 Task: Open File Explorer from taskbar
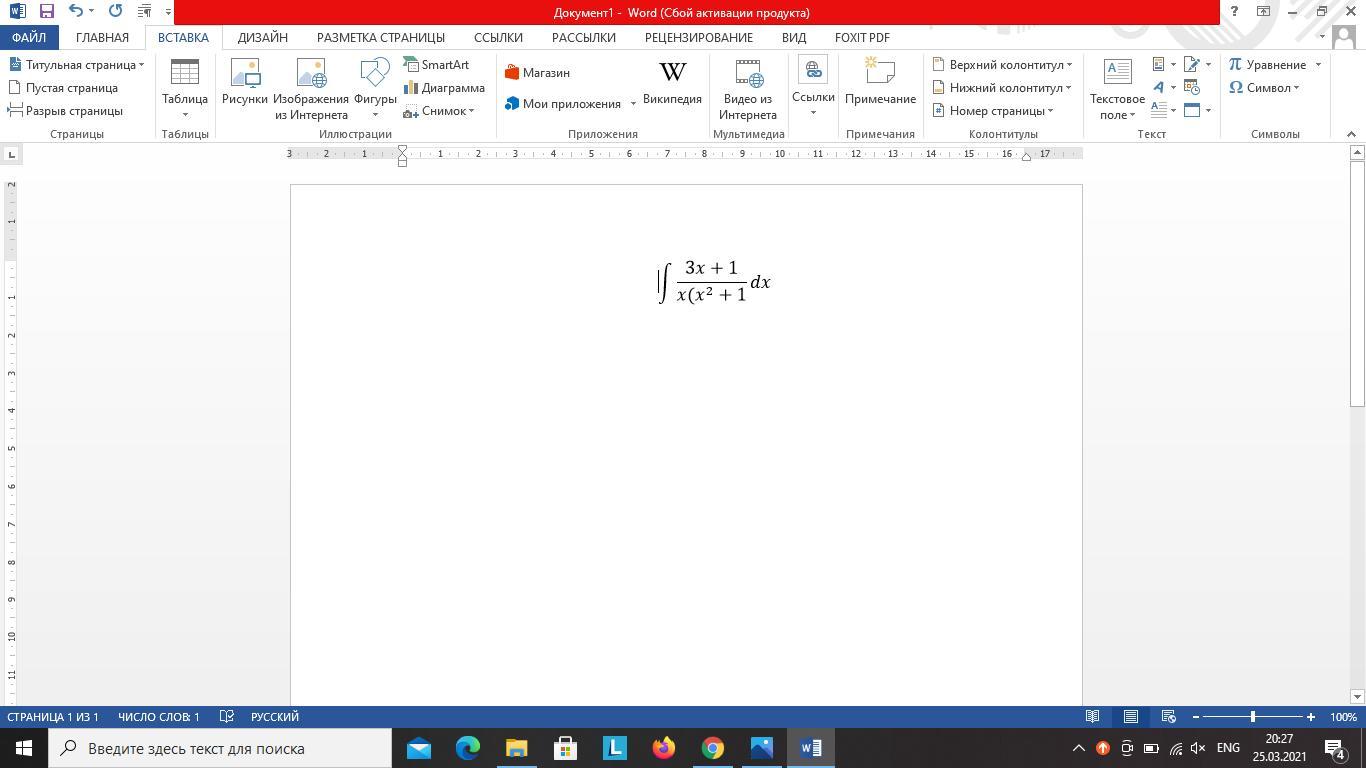tap(516, 748)
